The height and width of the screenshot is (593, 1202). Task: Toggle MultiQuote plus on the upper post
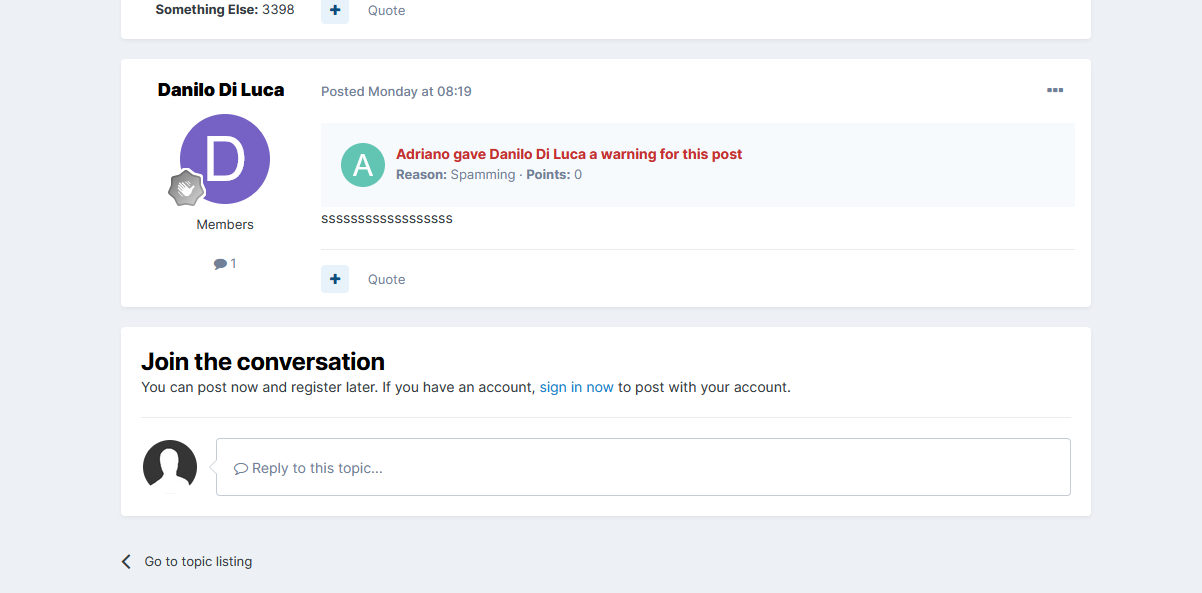tap(335, 10)
